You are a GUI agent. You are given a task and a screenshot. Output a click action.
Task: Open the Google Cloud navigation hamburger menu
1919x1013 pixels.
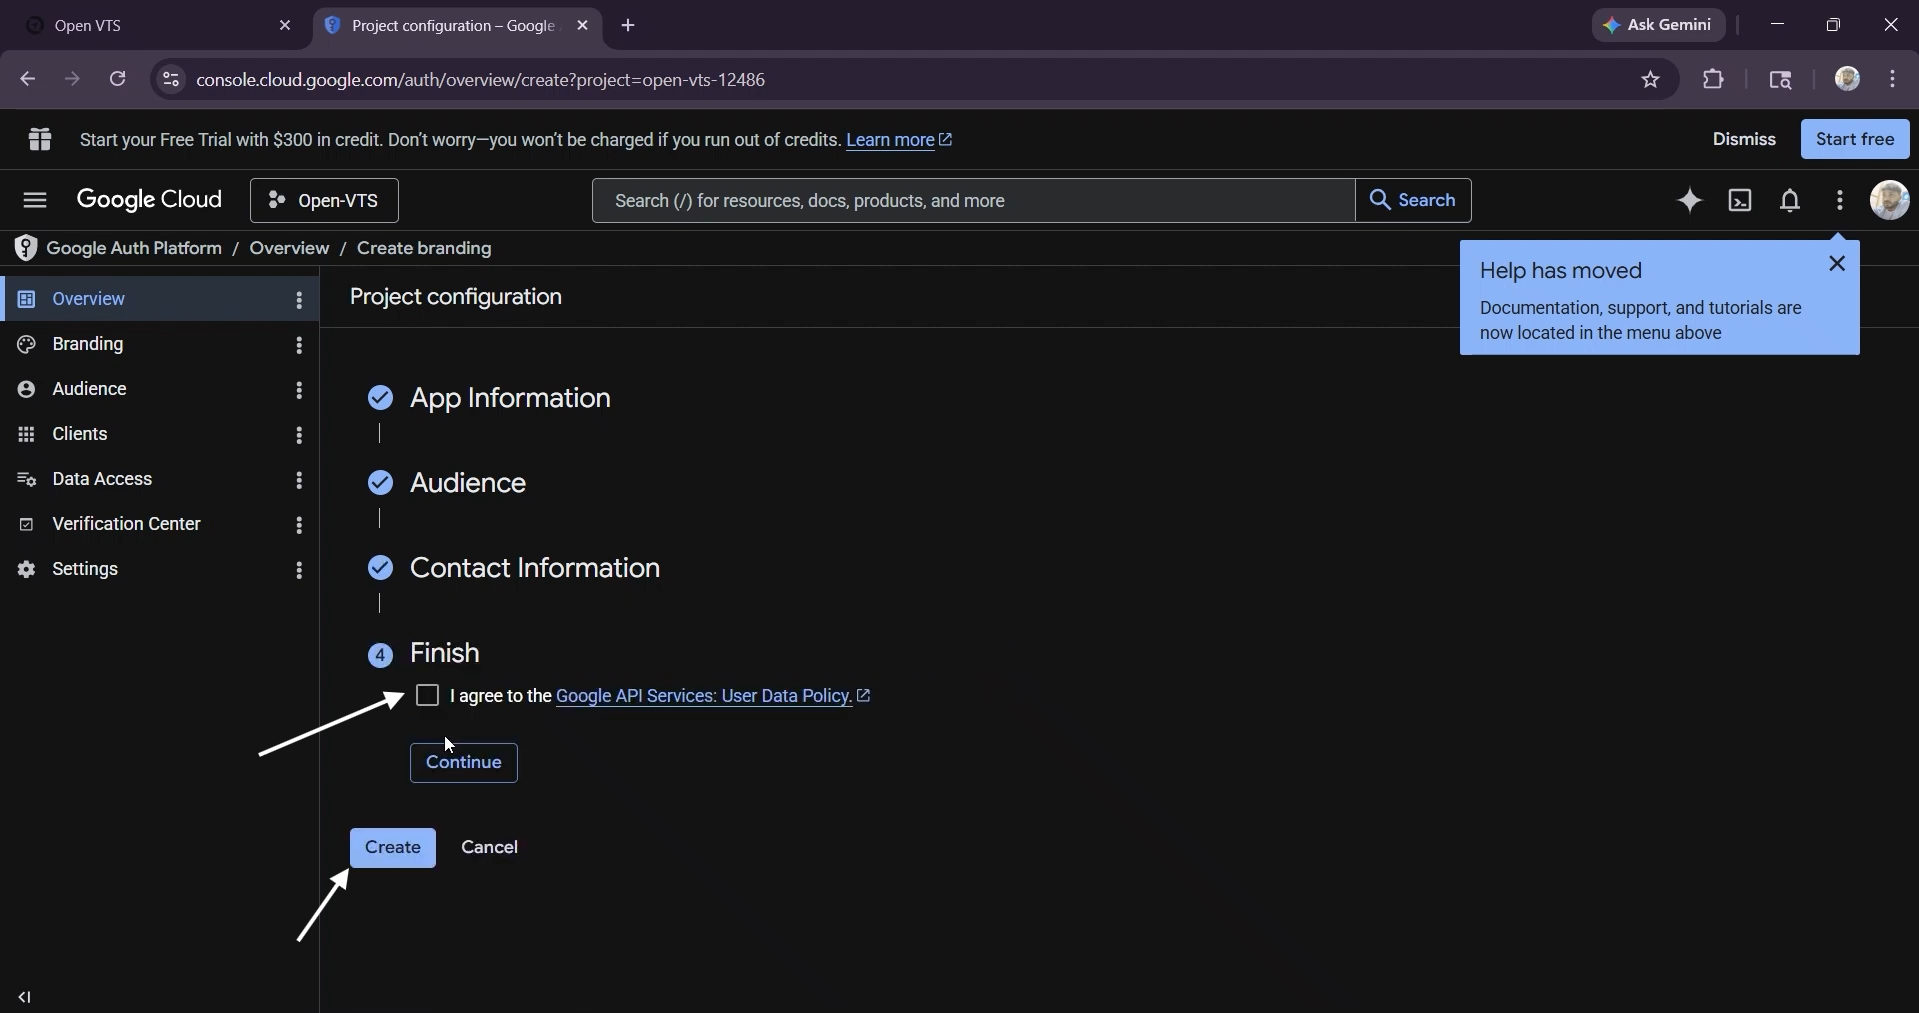click(35, 201)
